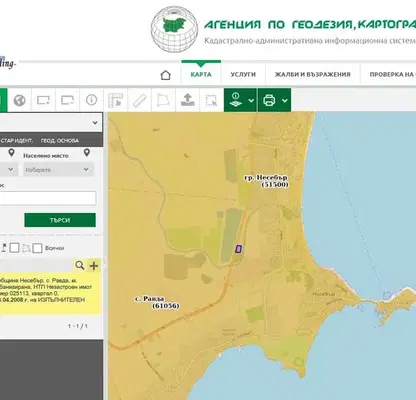Switch to ГЕОД. ОСНОВА tab
The image size is (416, 400).
(x=60, y=141)
